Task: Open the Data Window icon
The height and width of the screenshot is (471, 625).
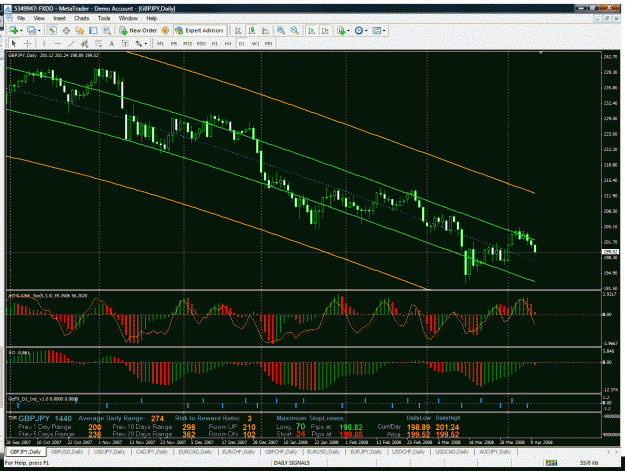Action: (66, 31)
